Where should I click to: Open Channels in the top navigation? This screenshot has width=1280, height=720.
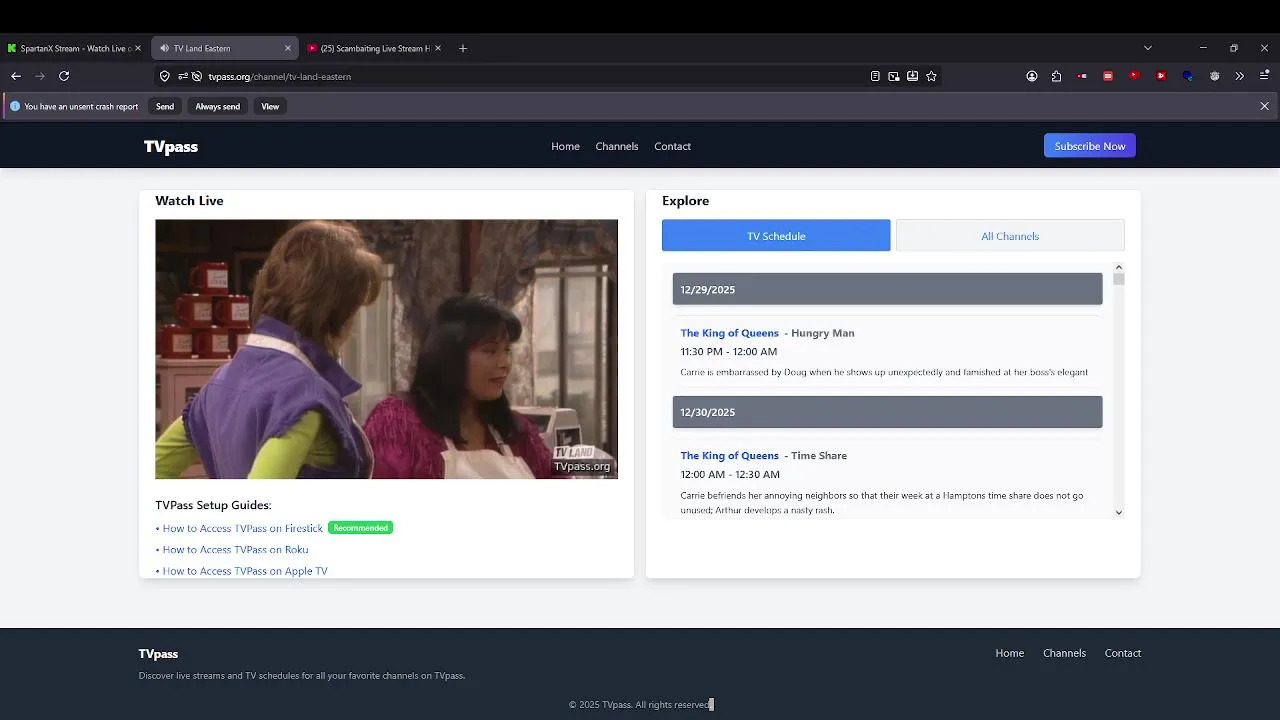click(617, 146)
